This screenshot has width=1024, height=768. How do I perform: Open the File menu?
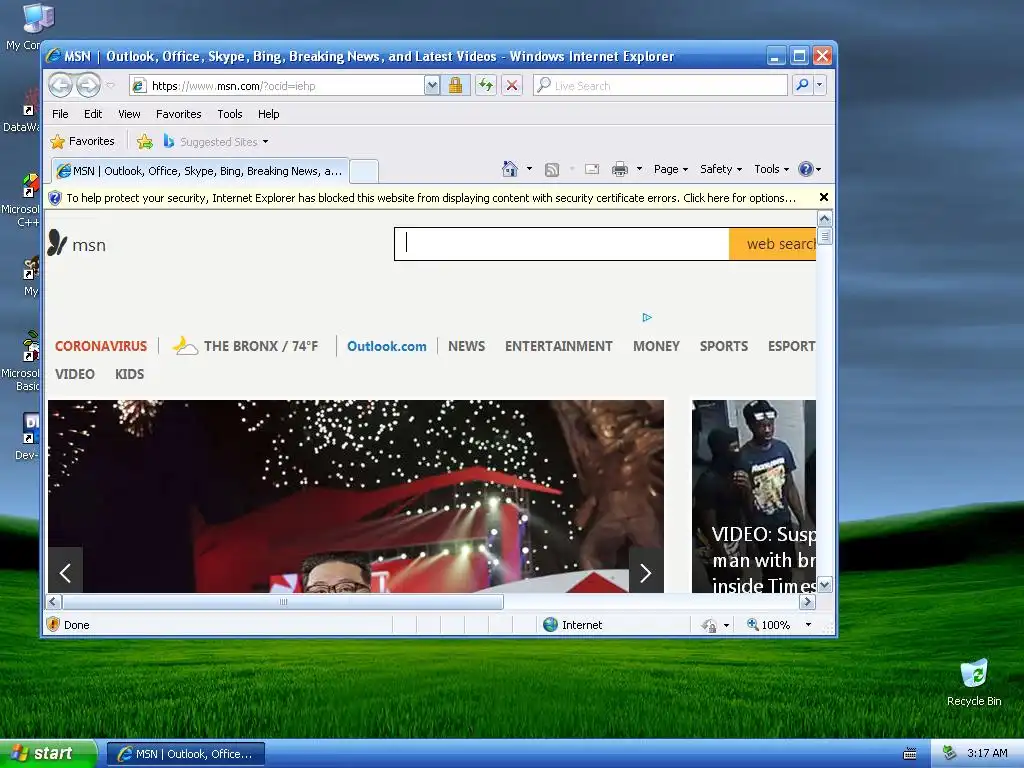60,114
